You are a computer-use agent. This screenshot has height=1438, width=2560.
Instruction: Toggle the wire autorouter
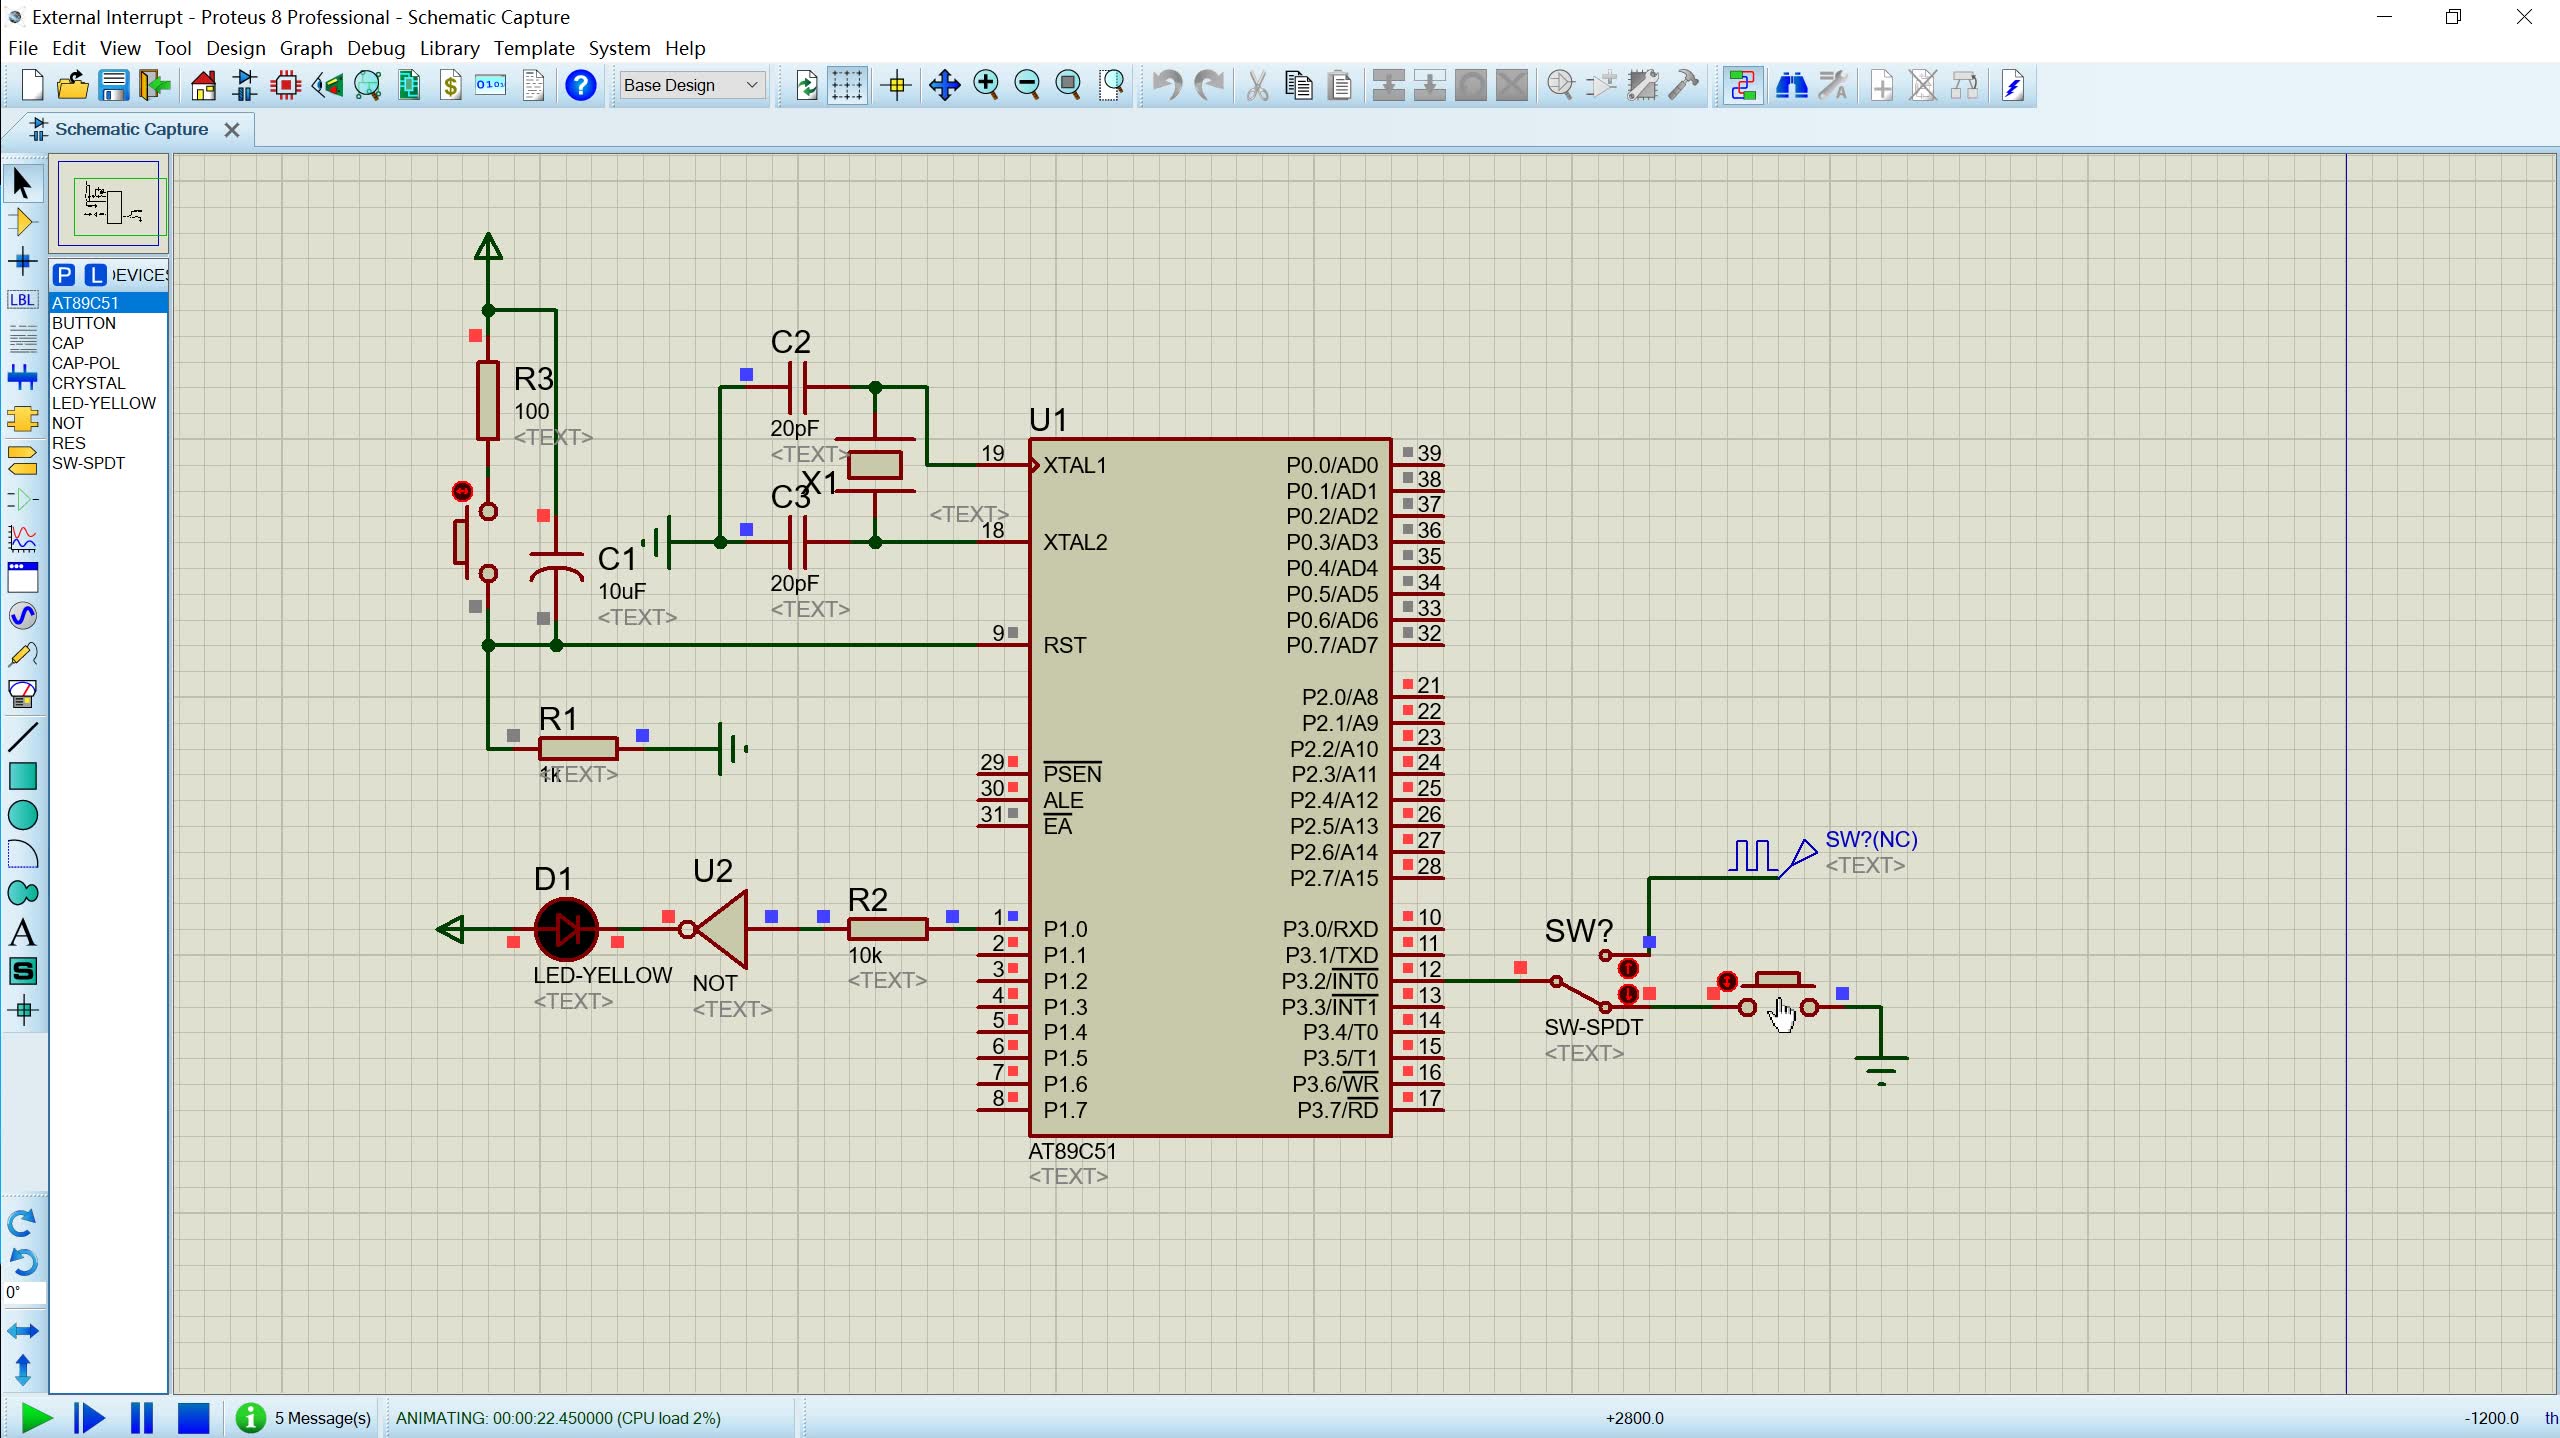pos(1743,86)
